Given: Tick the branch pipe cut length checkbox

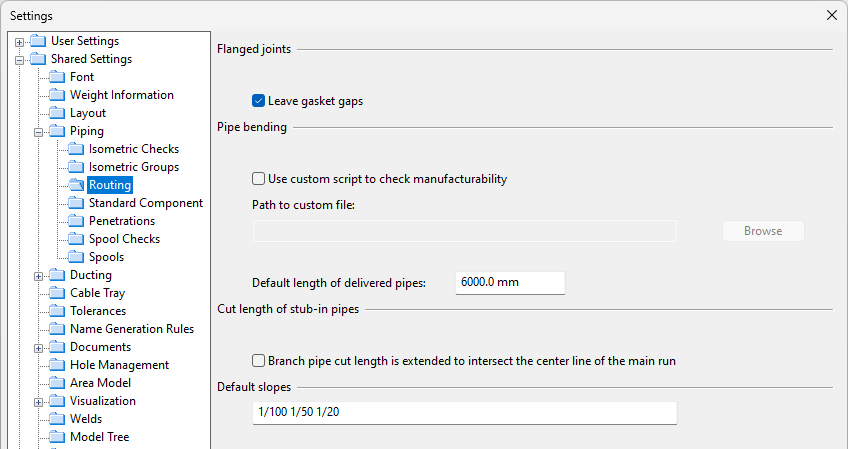Looking at the screenshot, I should tap(259, 360).
